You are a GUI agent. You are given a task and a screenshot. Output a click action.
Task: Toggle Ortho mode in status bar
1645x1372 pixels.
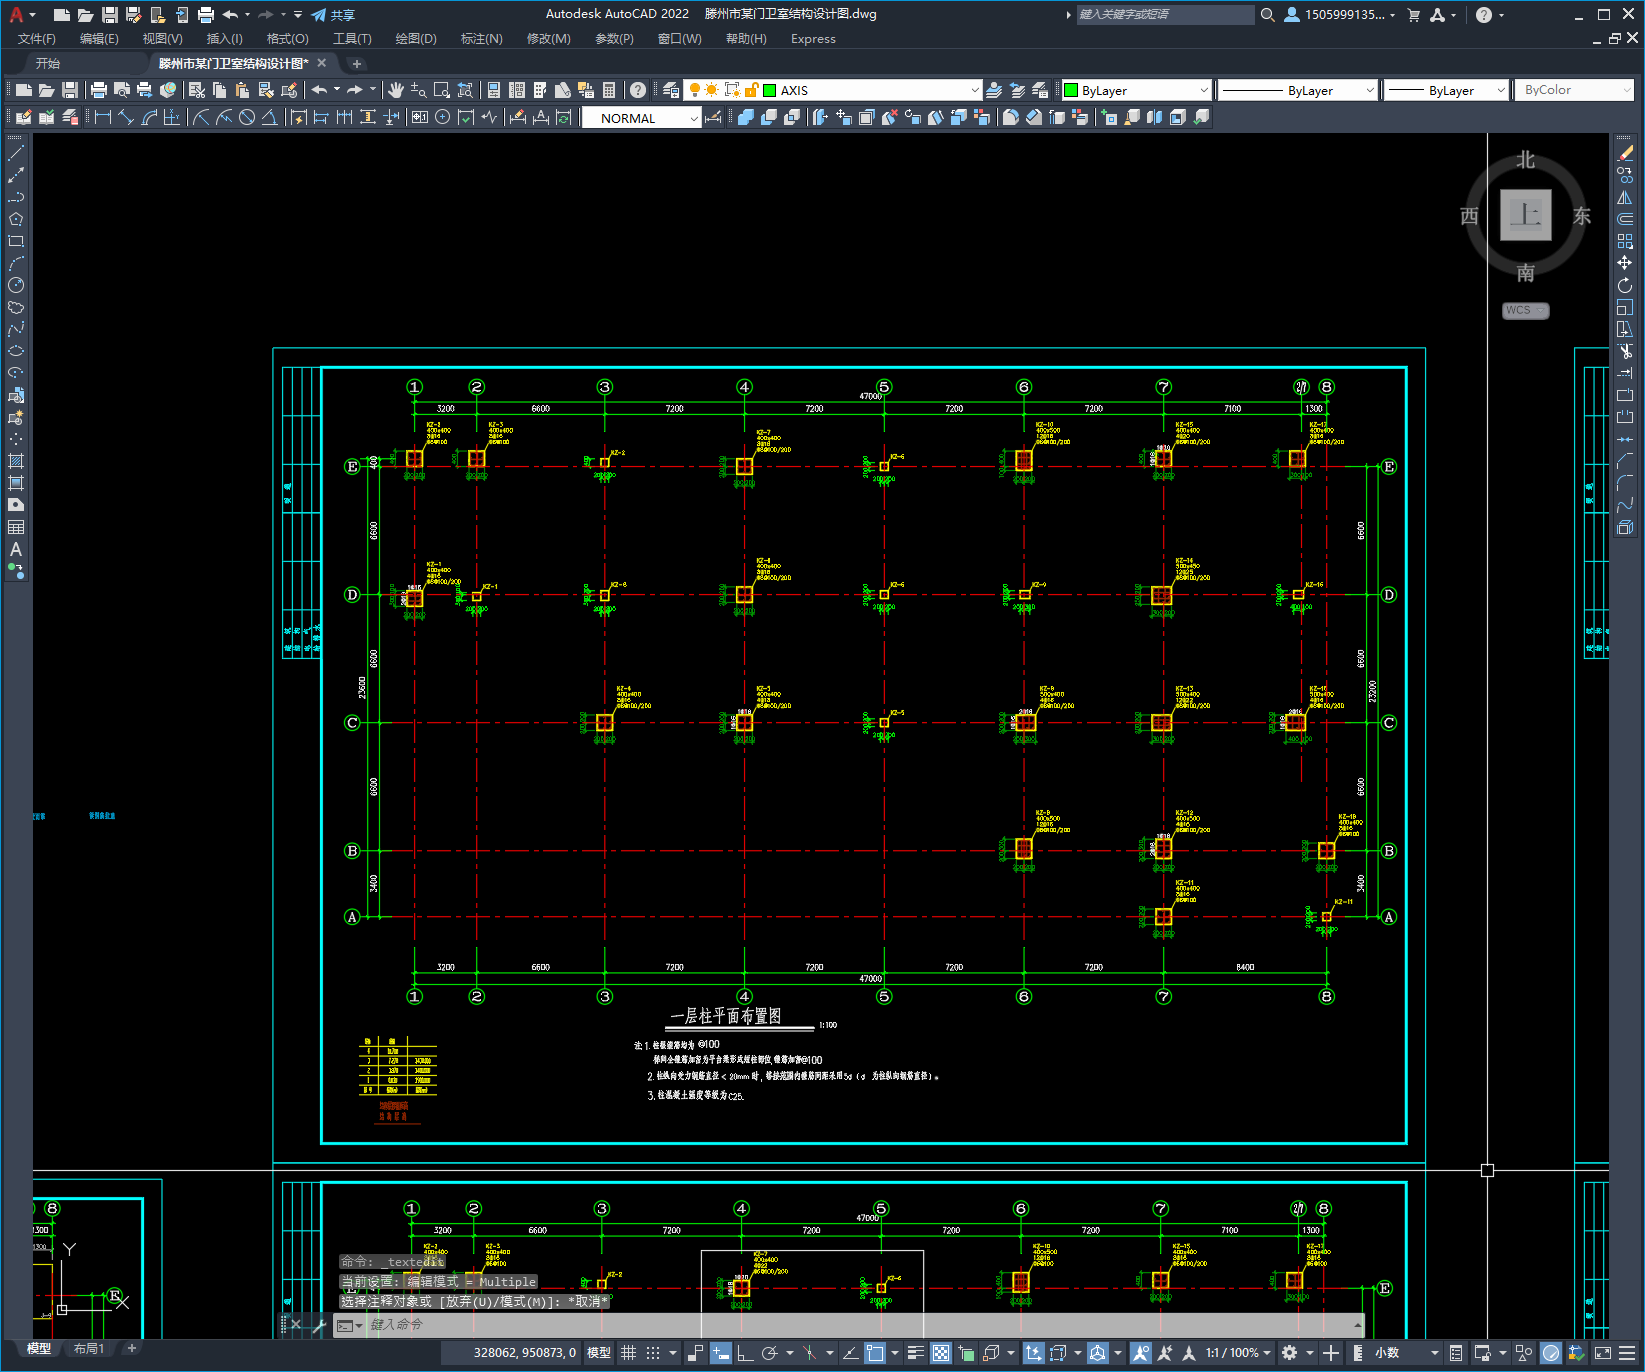(x=745, y=1353)
